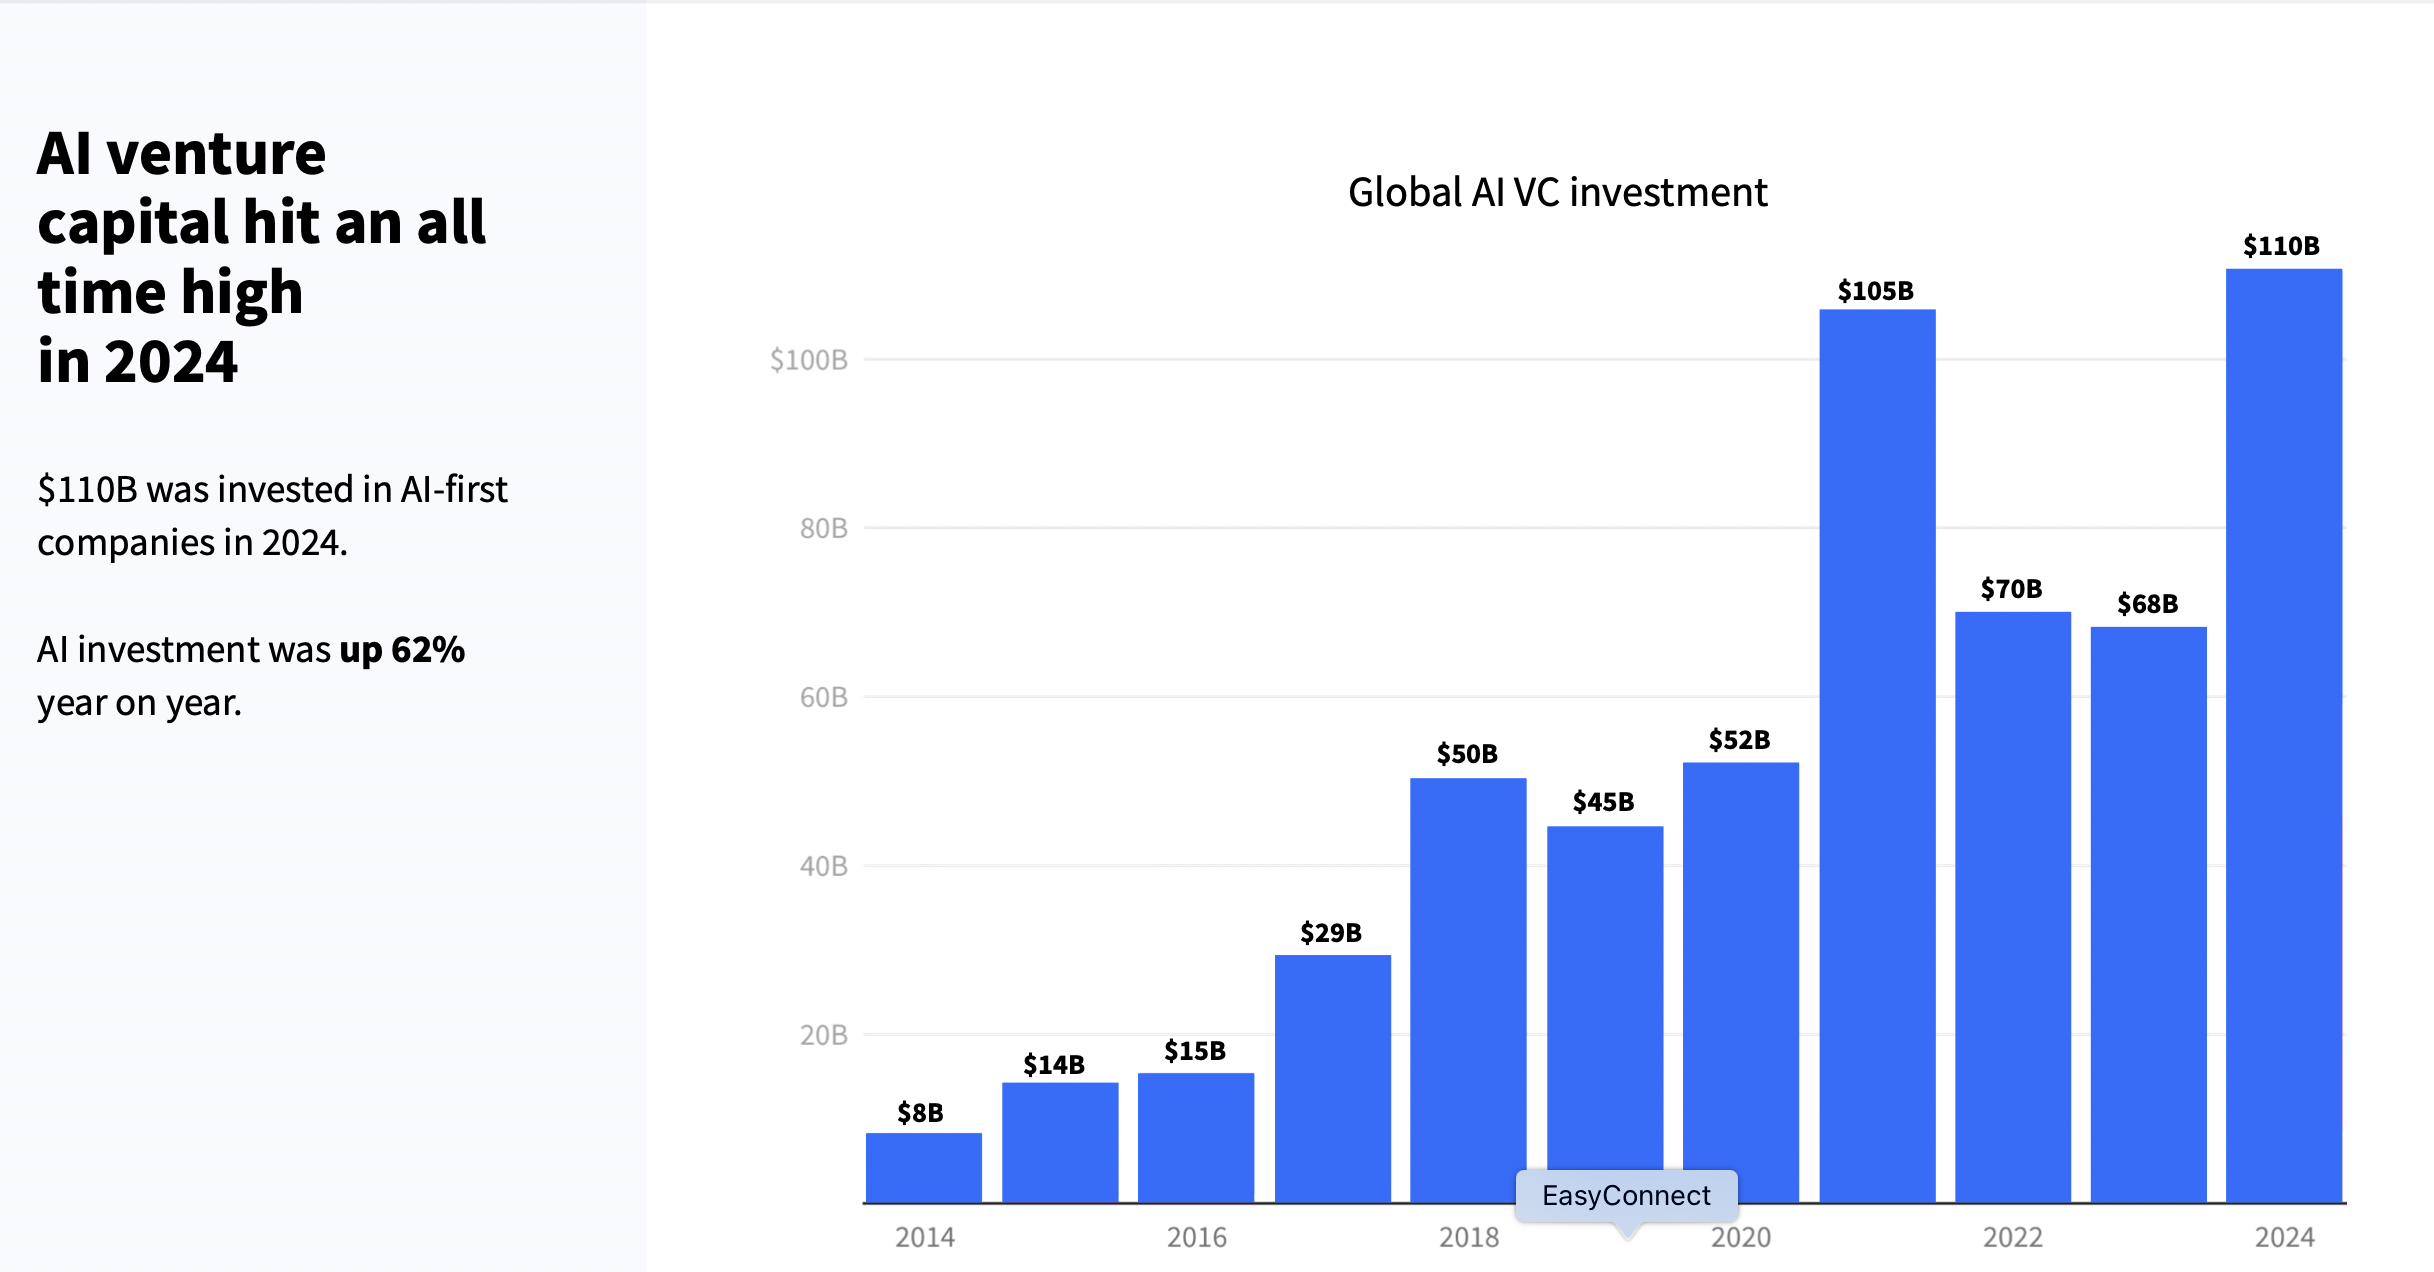
Task: Click the '$110B was invested' paragraph
Action: pos(272,516)
